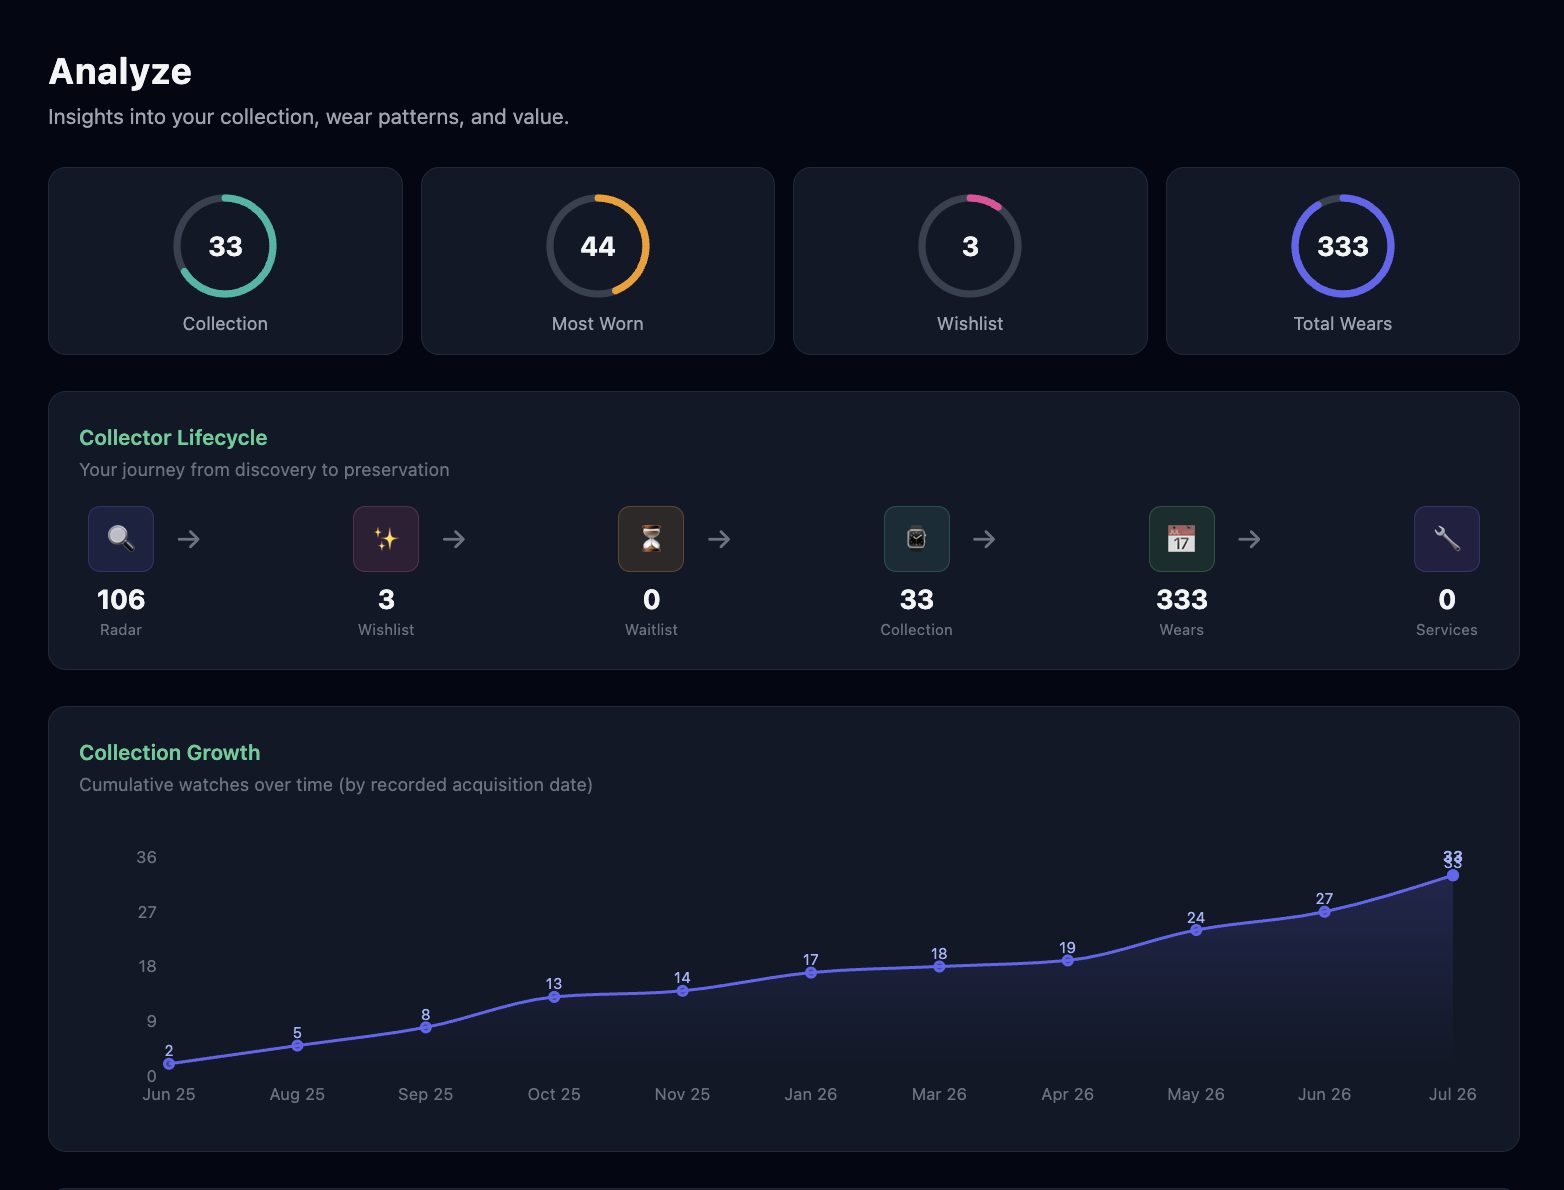Click the discovery to preservation subtitle
Image resolution: width=1564 pixels, height=1190 pixels.
[264, 470]
